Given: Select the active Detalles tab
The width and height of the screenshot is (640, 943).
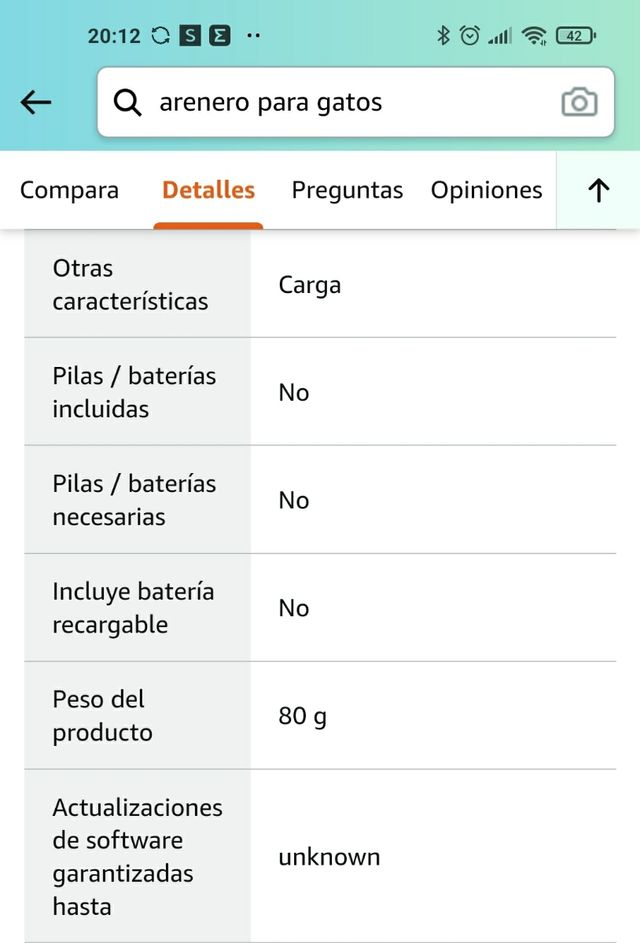Looking at the screenshot, I should point(207,190).
